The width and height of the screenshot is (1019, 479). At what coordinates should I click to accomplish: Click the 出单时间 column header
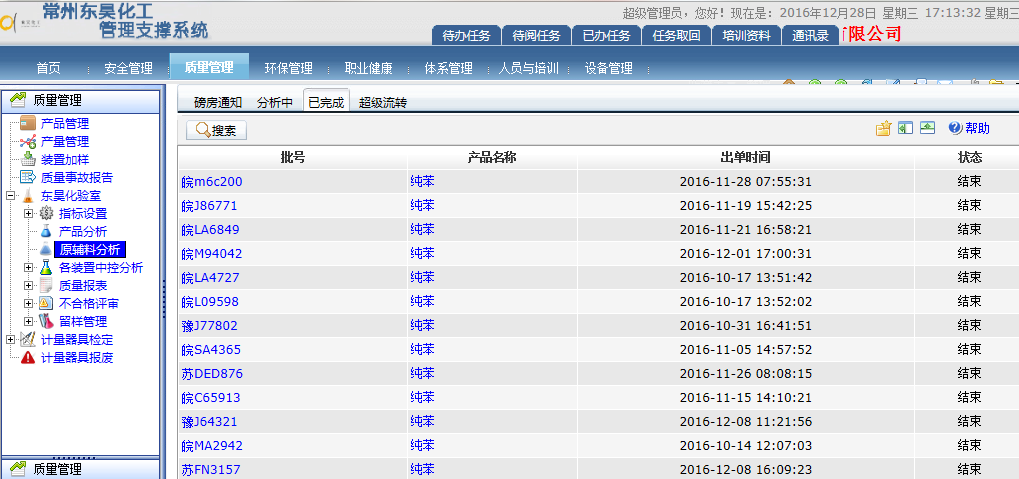745,157
